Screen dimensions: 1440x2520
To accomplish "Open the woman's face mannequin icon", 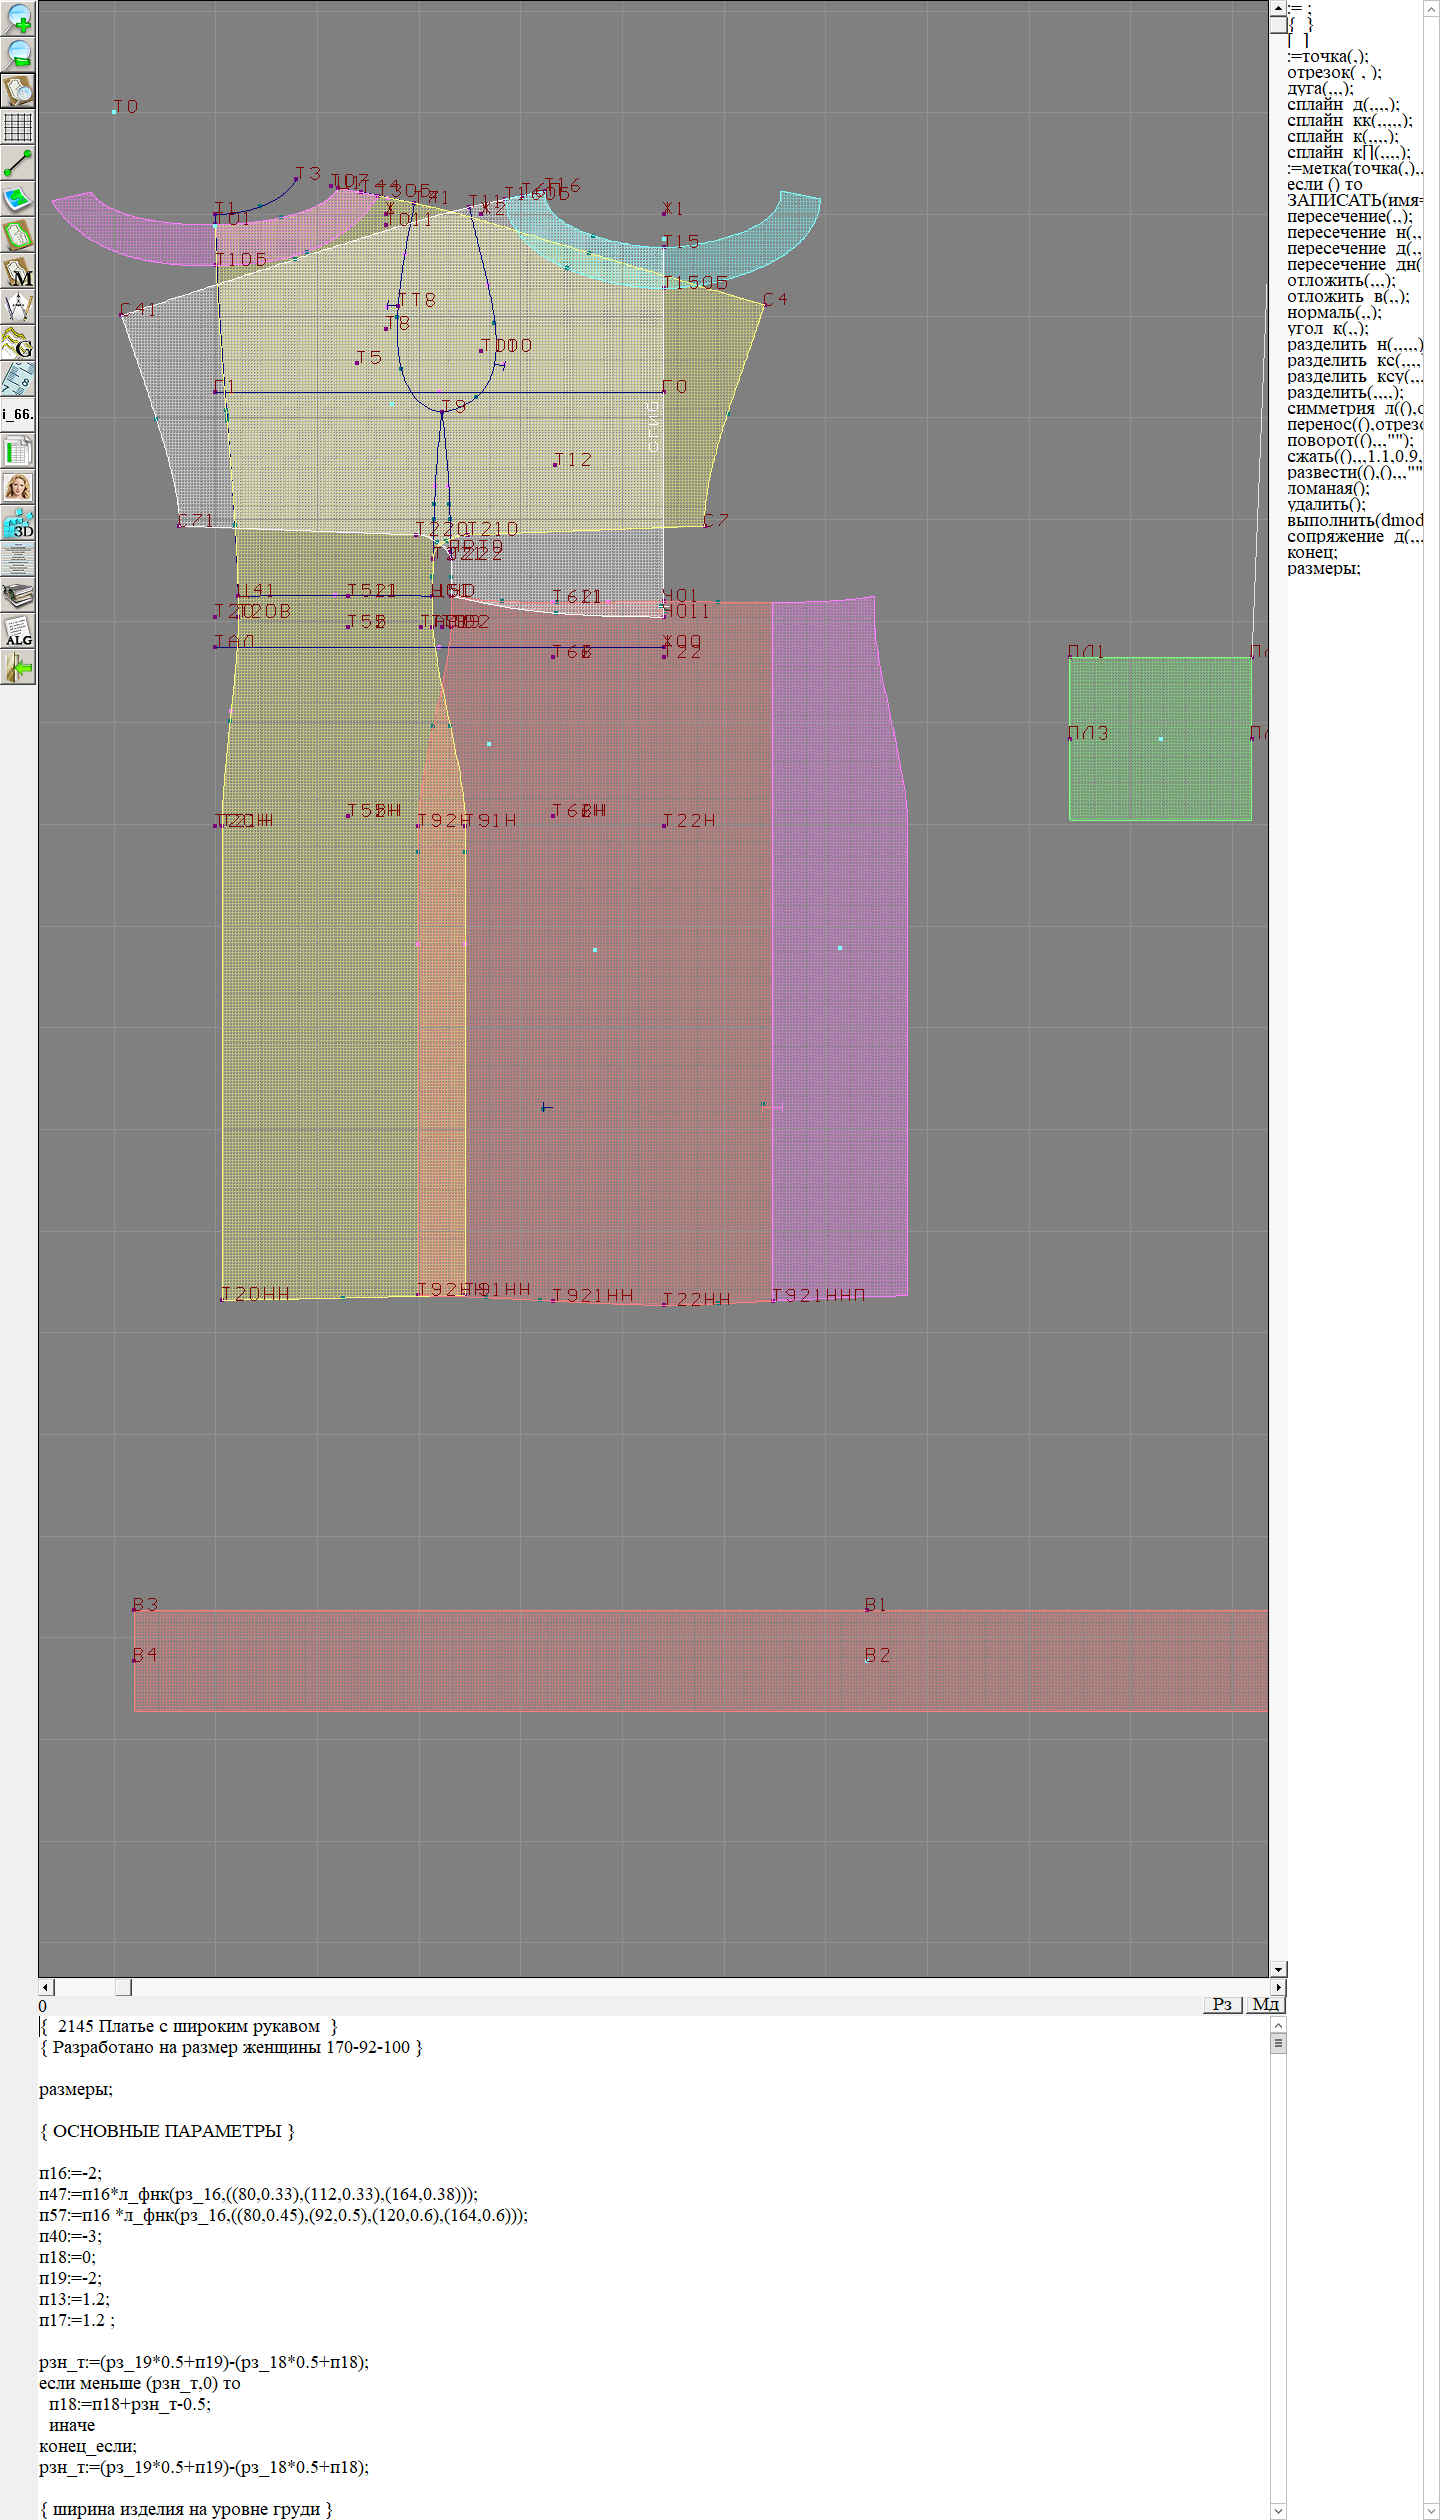I will [x=18, y=487].
